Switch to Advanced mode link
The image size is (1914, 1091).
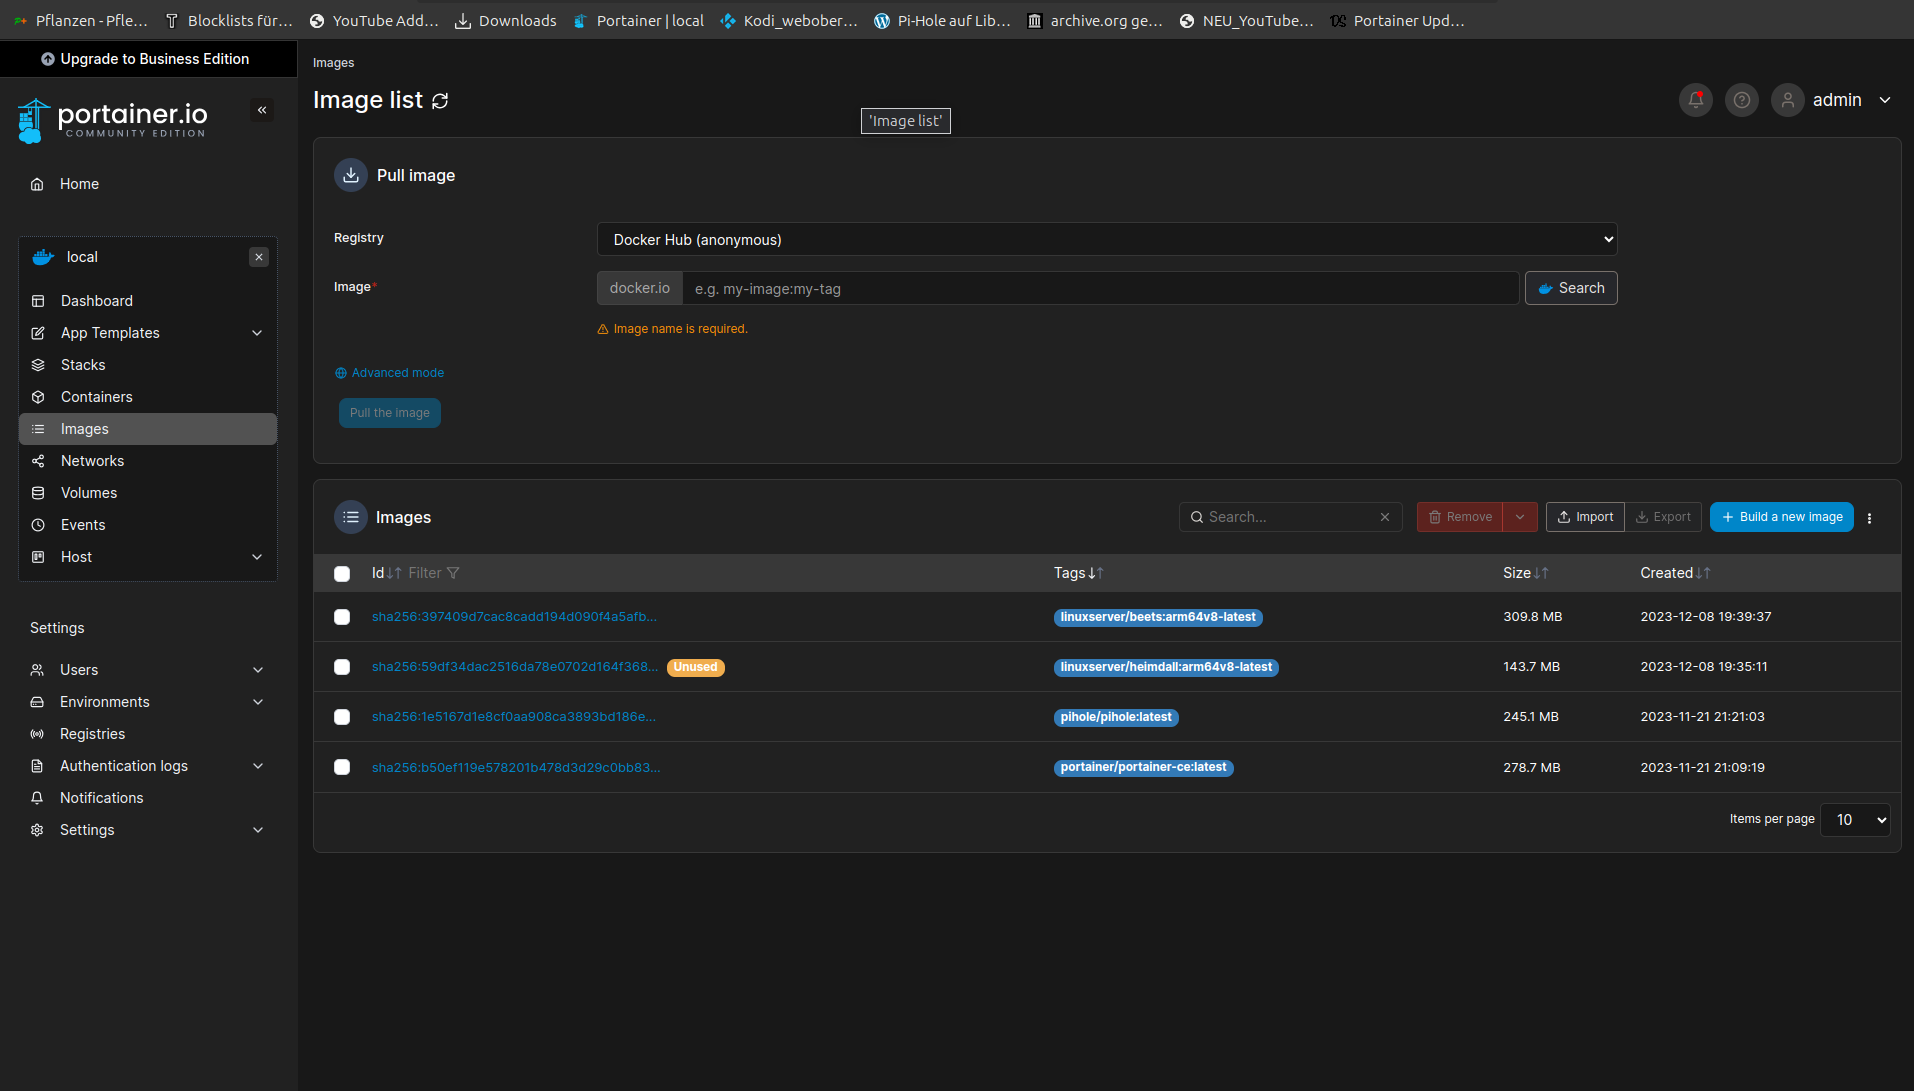[x=390, y=373]
